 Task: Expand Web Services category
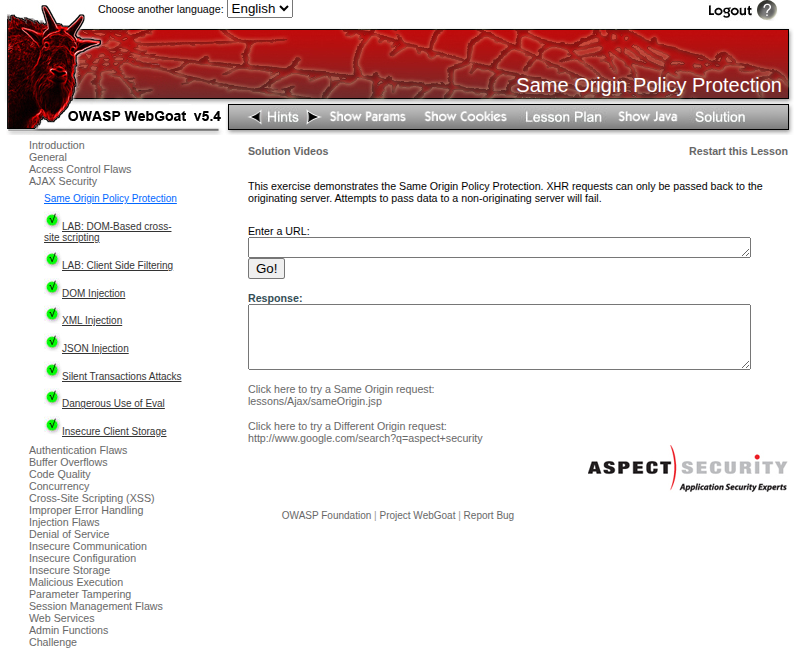point(62,618)
